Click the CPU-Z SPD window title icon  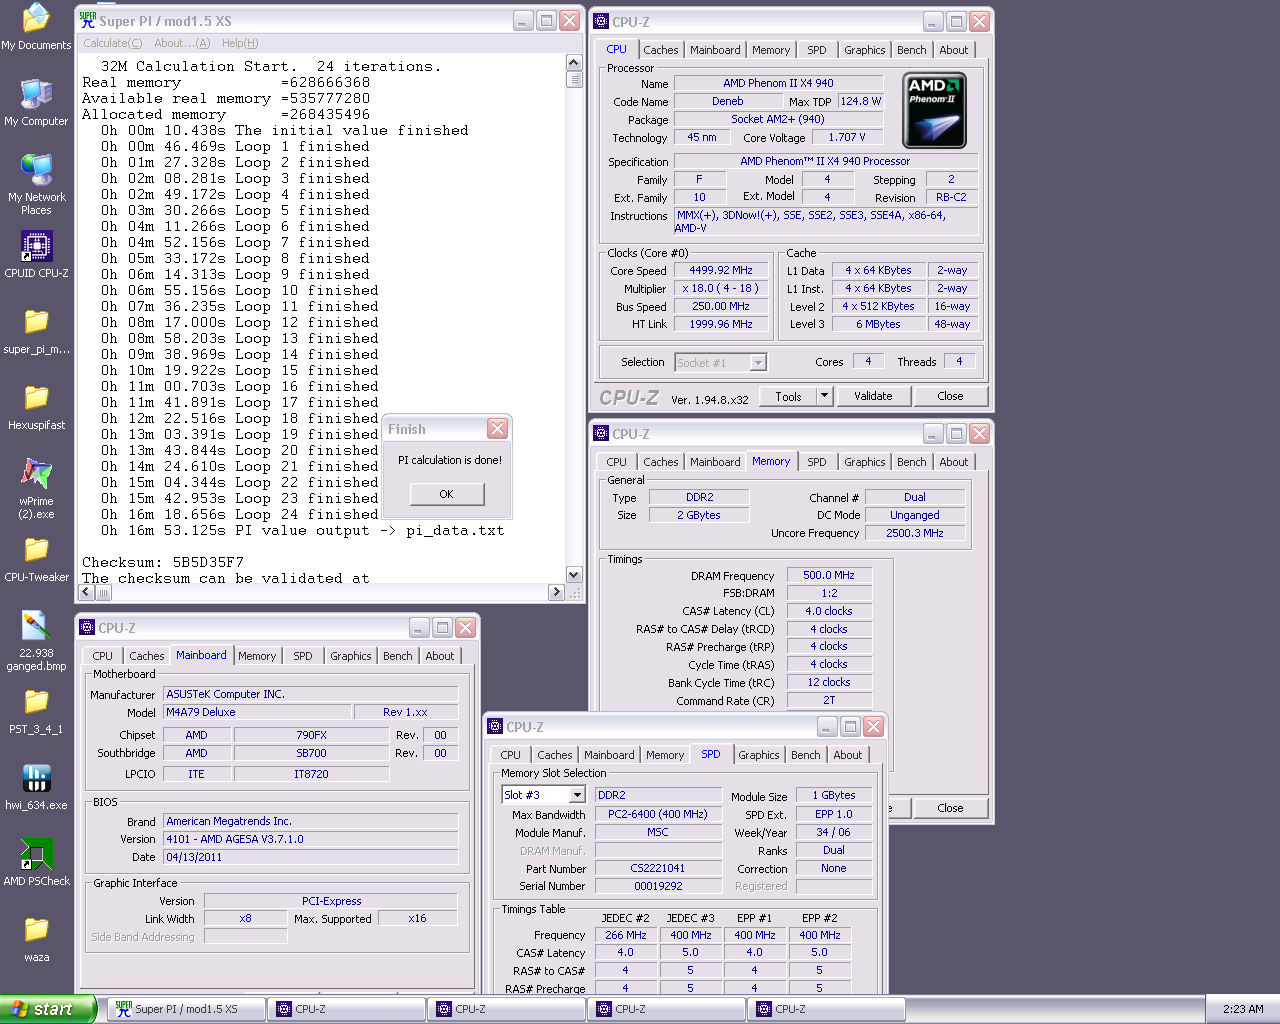coord(495,726)
